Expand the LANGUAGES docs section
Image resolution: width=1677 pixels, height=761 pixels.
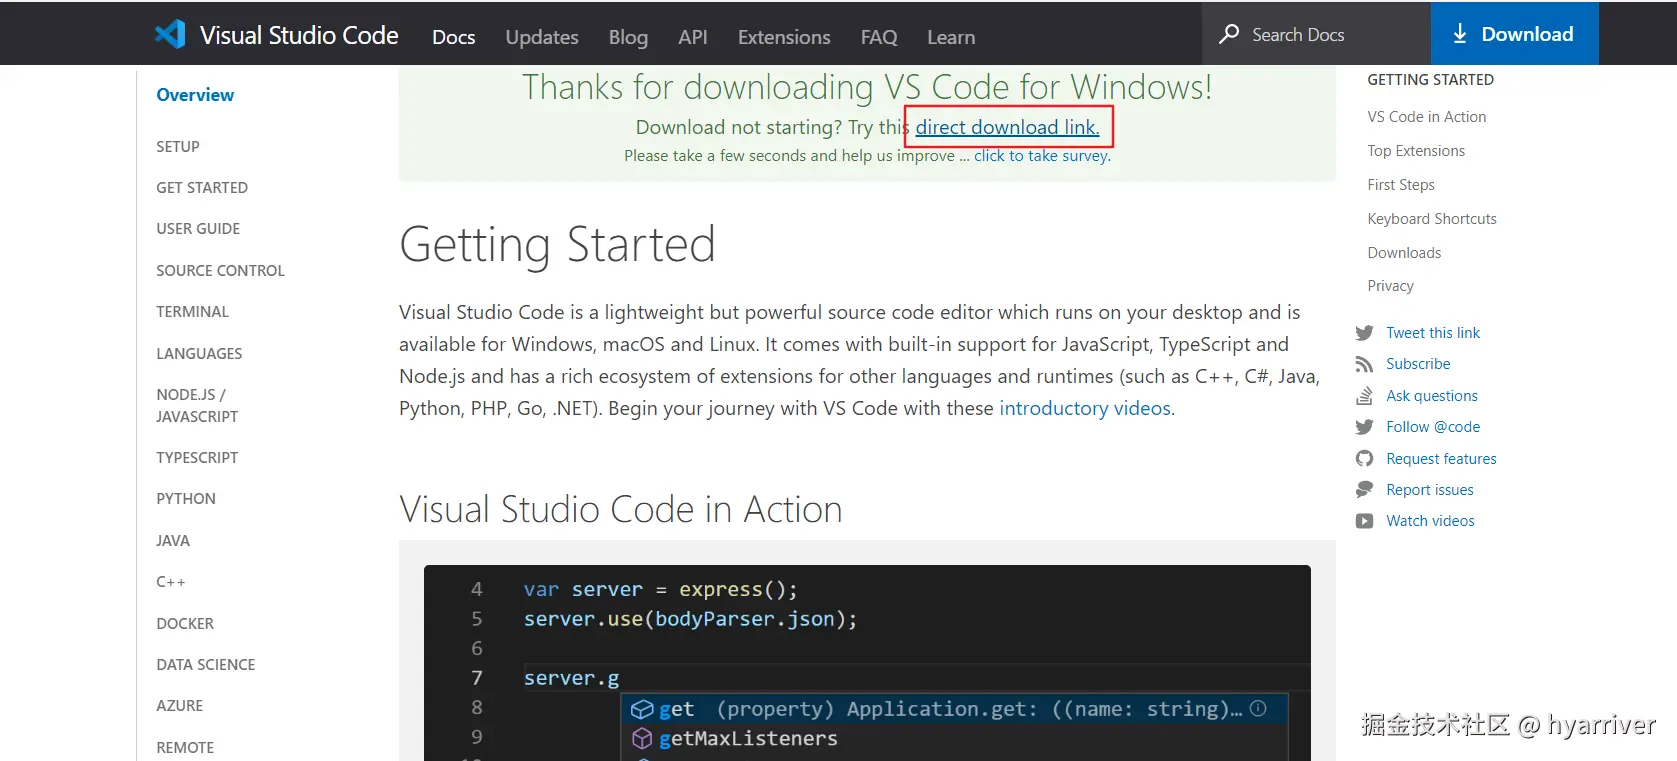tap(199, 354)
